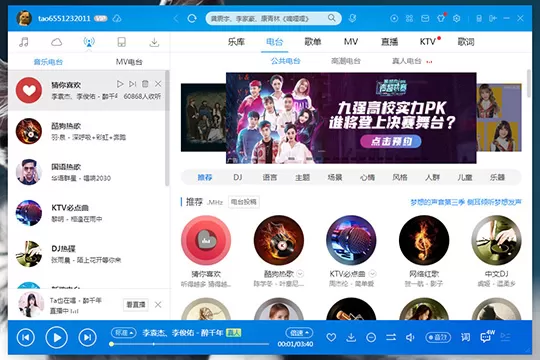The image size is (540, 360).
Task: Open the 标准 quality dropdown
Action: click(x=124, y=333)
